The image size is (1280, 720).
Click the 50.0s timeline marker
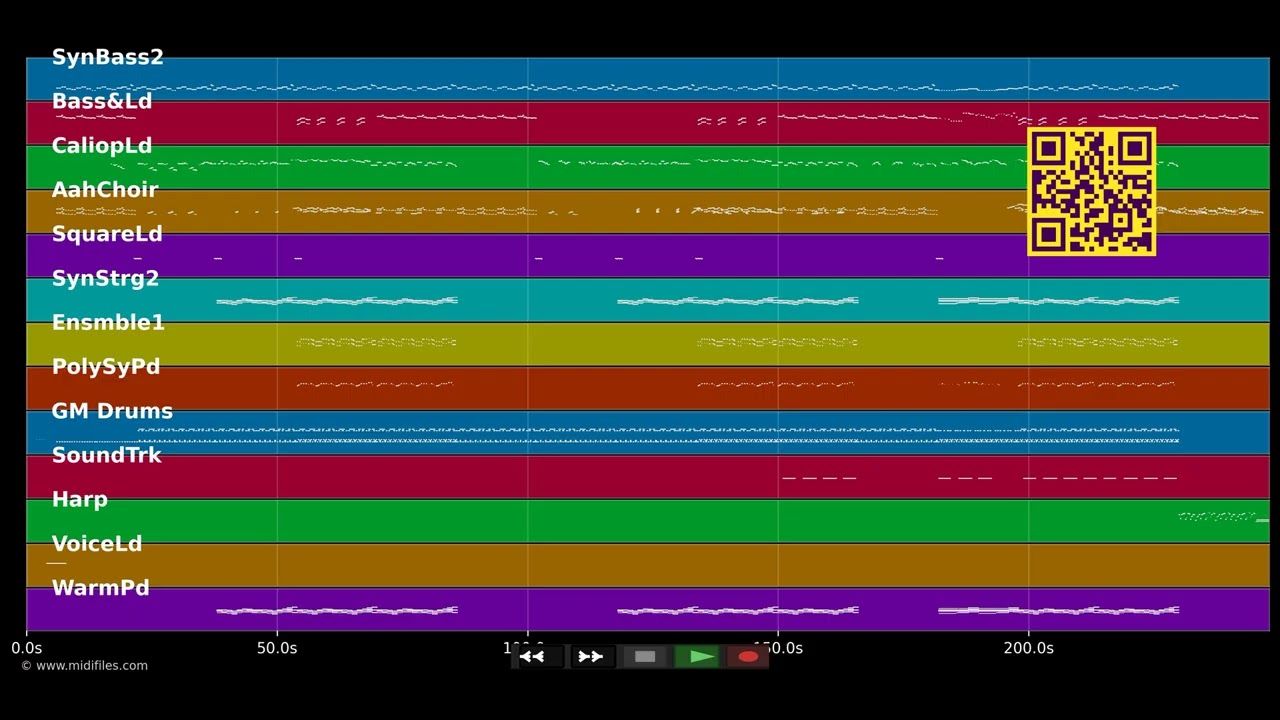tap(277, 648)
